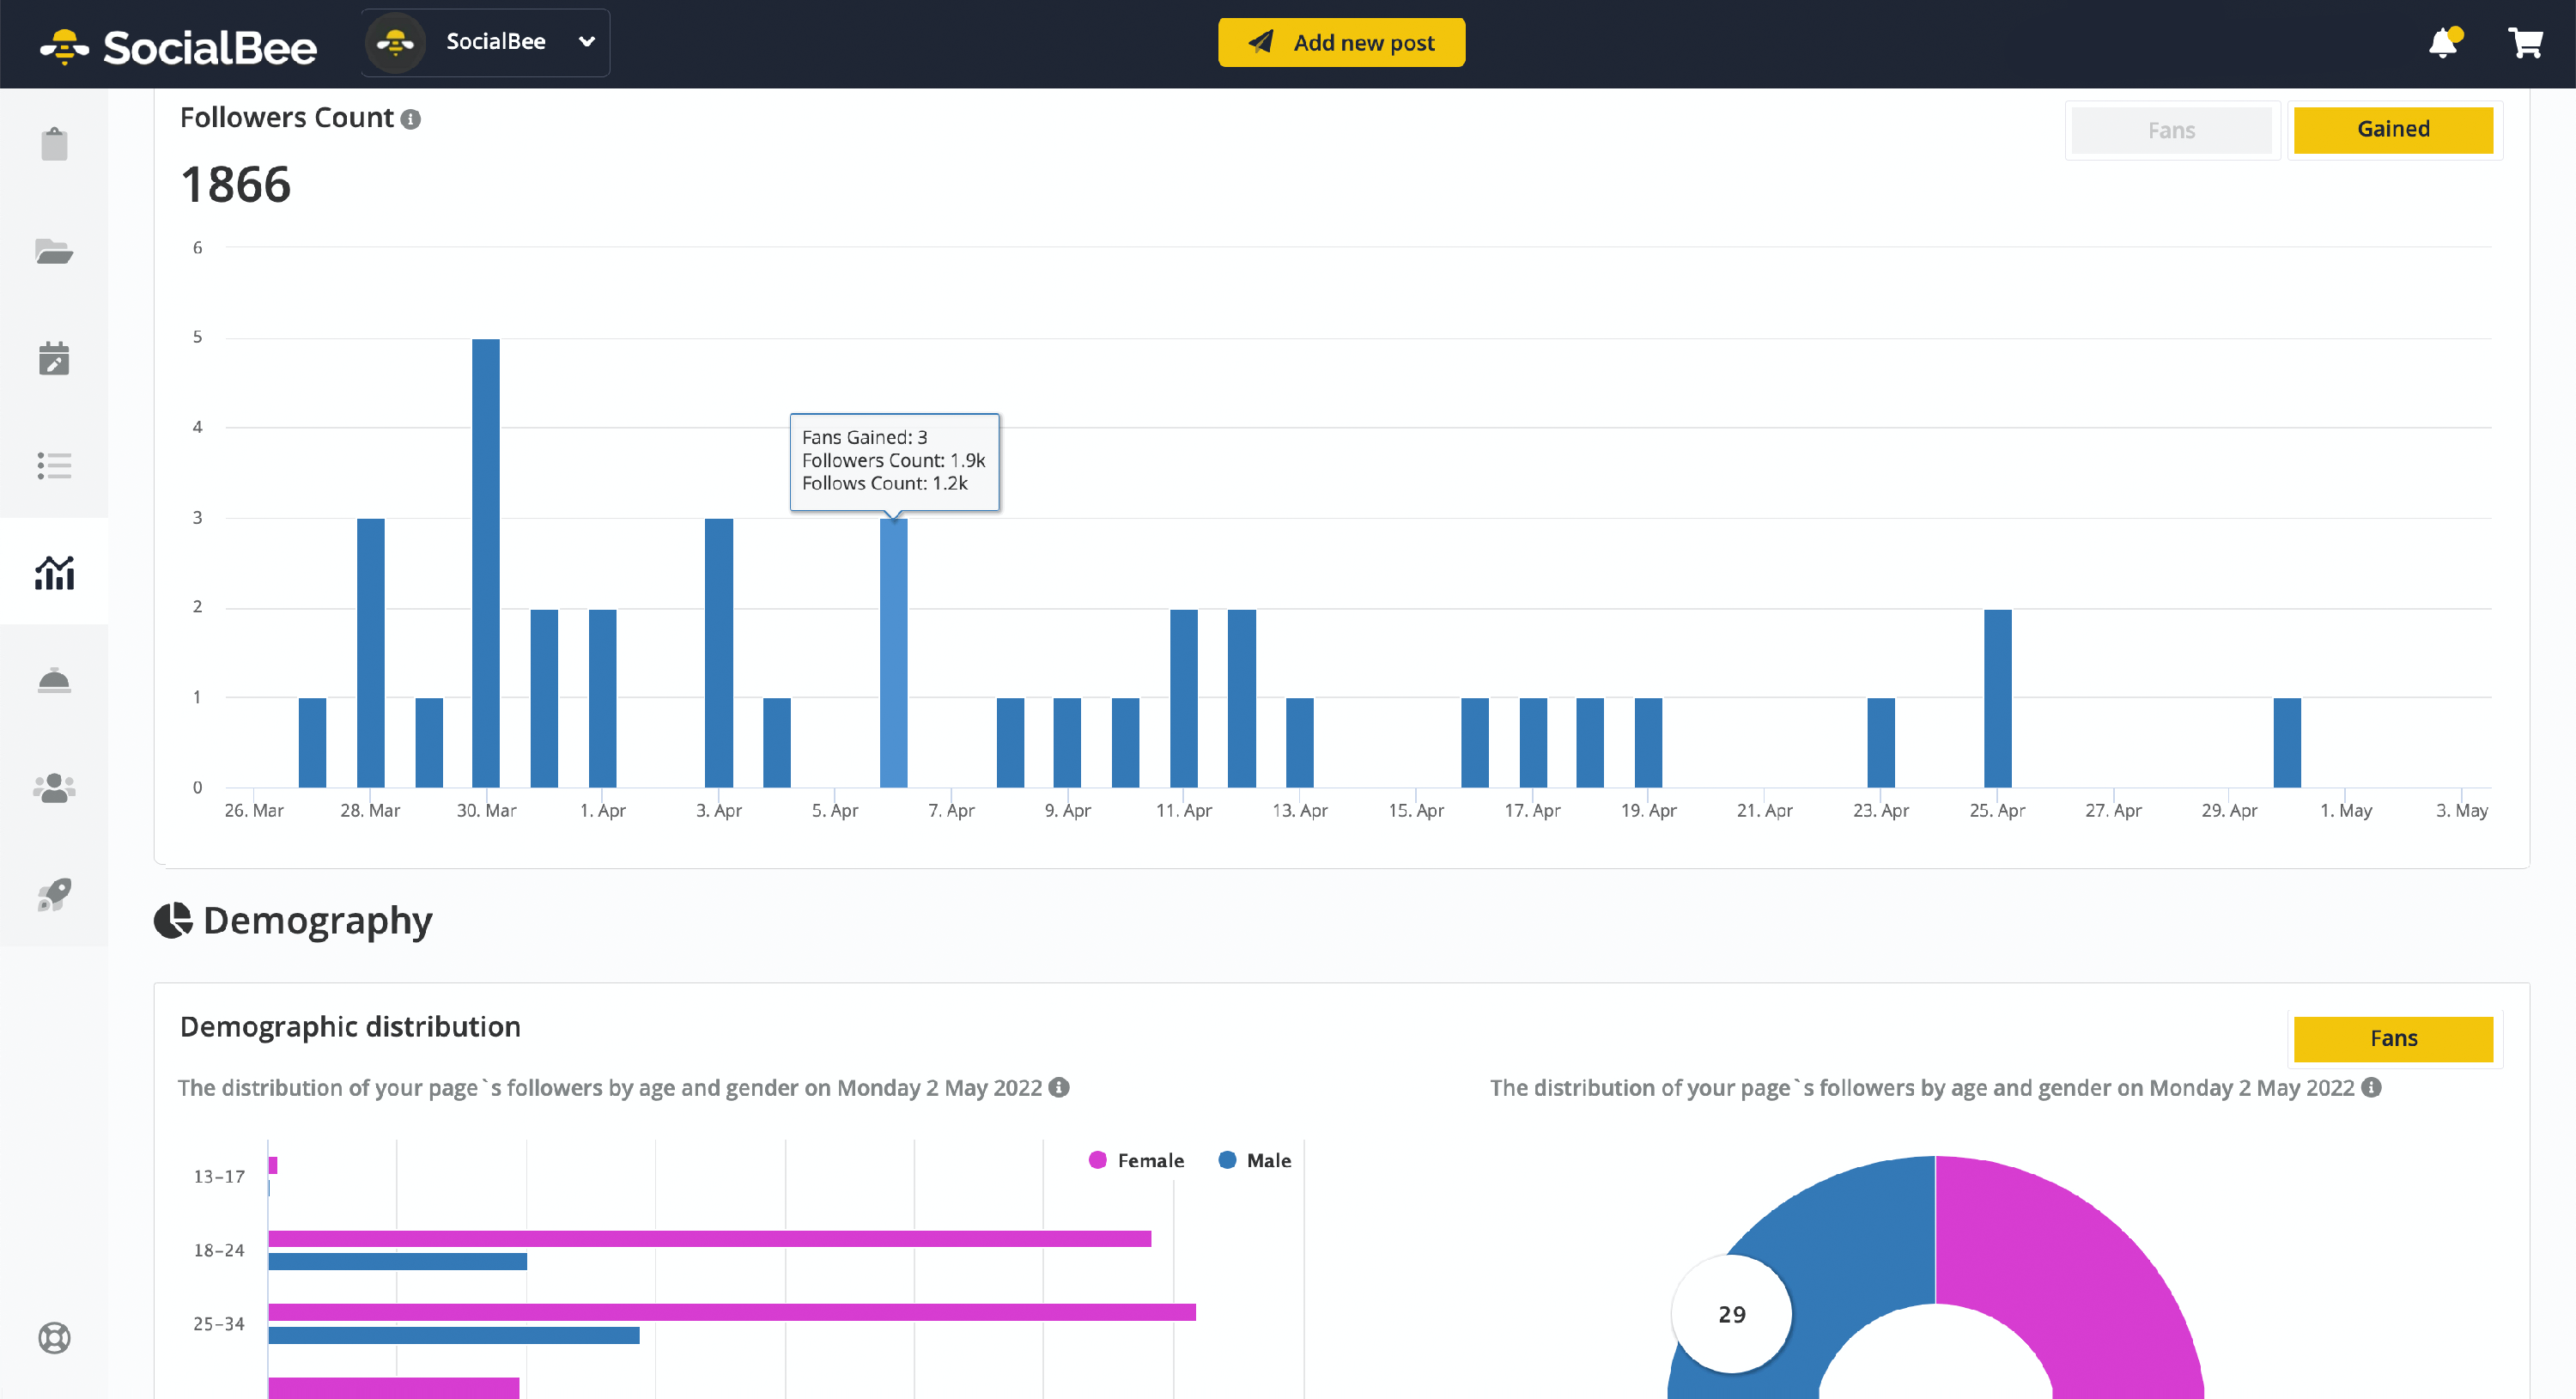This screenshot has height=1399, width=2576.
Task: Open the concierge bell sidebar icon
Action: [54, 680]
